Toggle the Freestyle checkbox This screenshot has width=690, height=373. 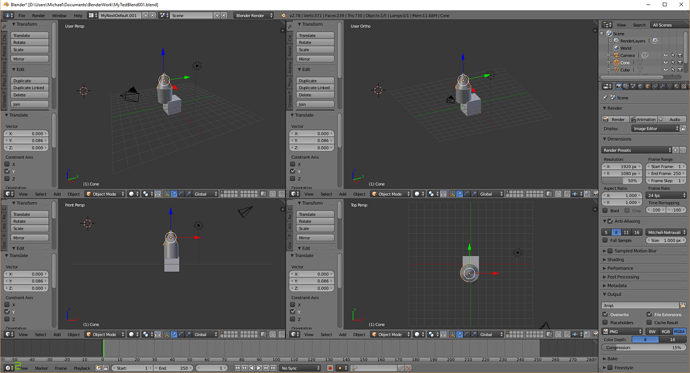pos(610,368)
